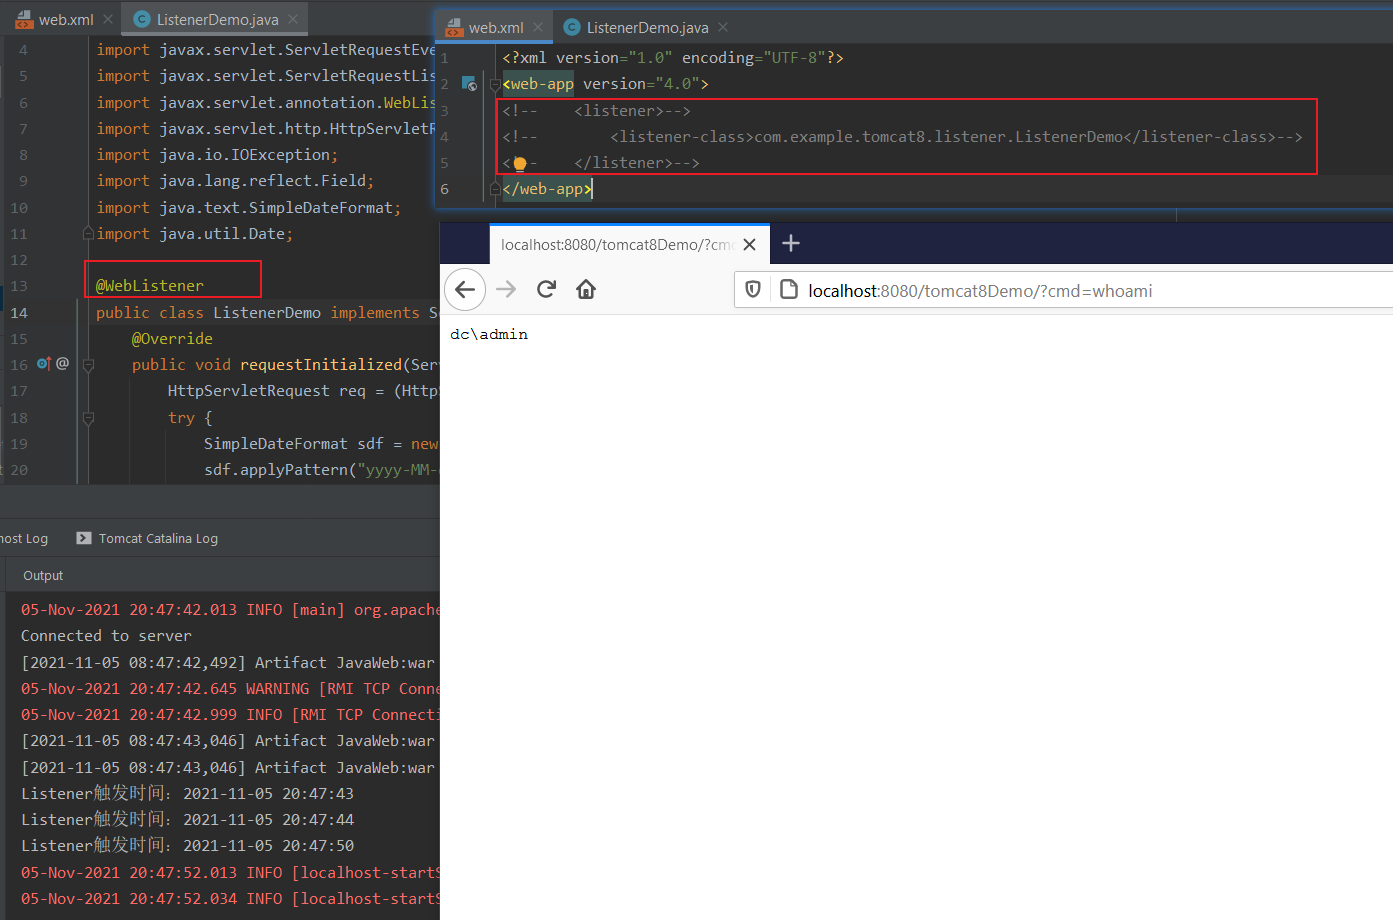Go forward in the browser
The height and width of the screenshot is (920, 1393).
click(x=506, y=289)
